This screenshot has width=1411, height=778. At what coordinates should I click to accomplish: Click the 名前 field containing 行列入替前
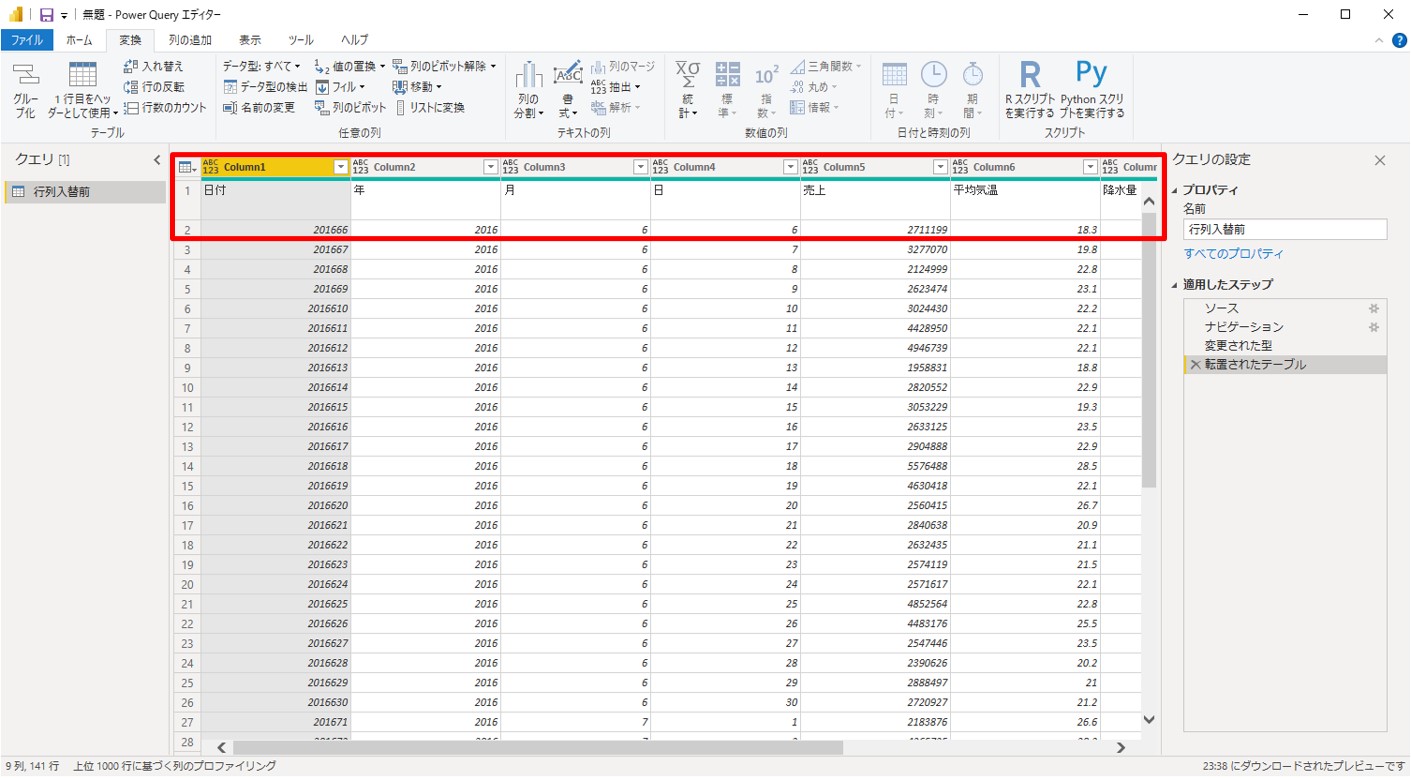(x=1284, y=230)
